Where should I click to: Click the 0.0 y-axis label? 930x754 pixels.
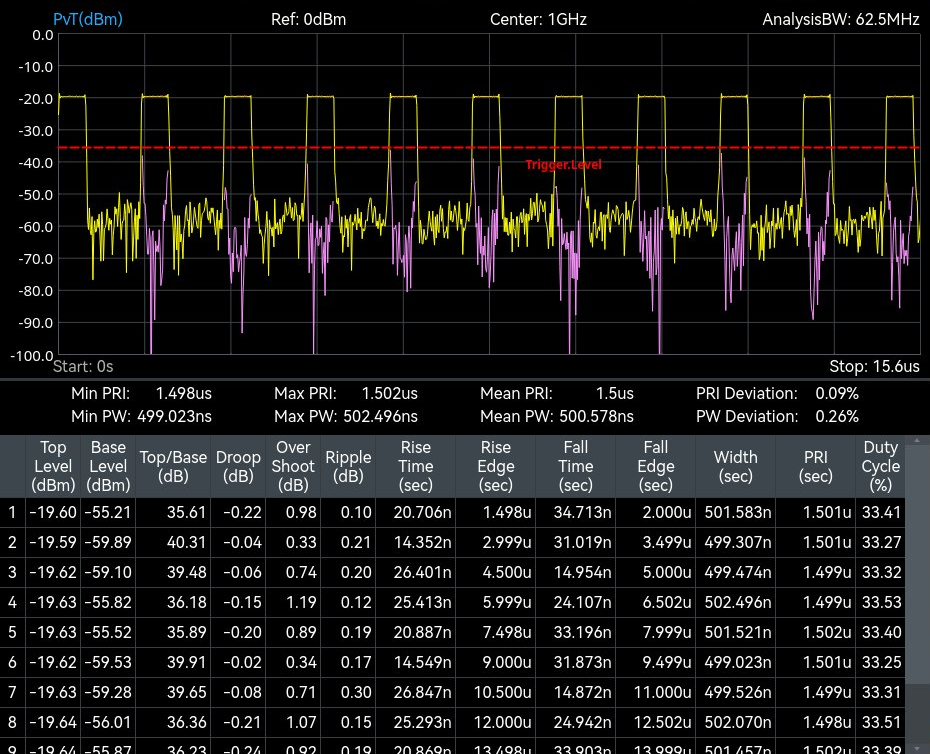tap(43, 35)
